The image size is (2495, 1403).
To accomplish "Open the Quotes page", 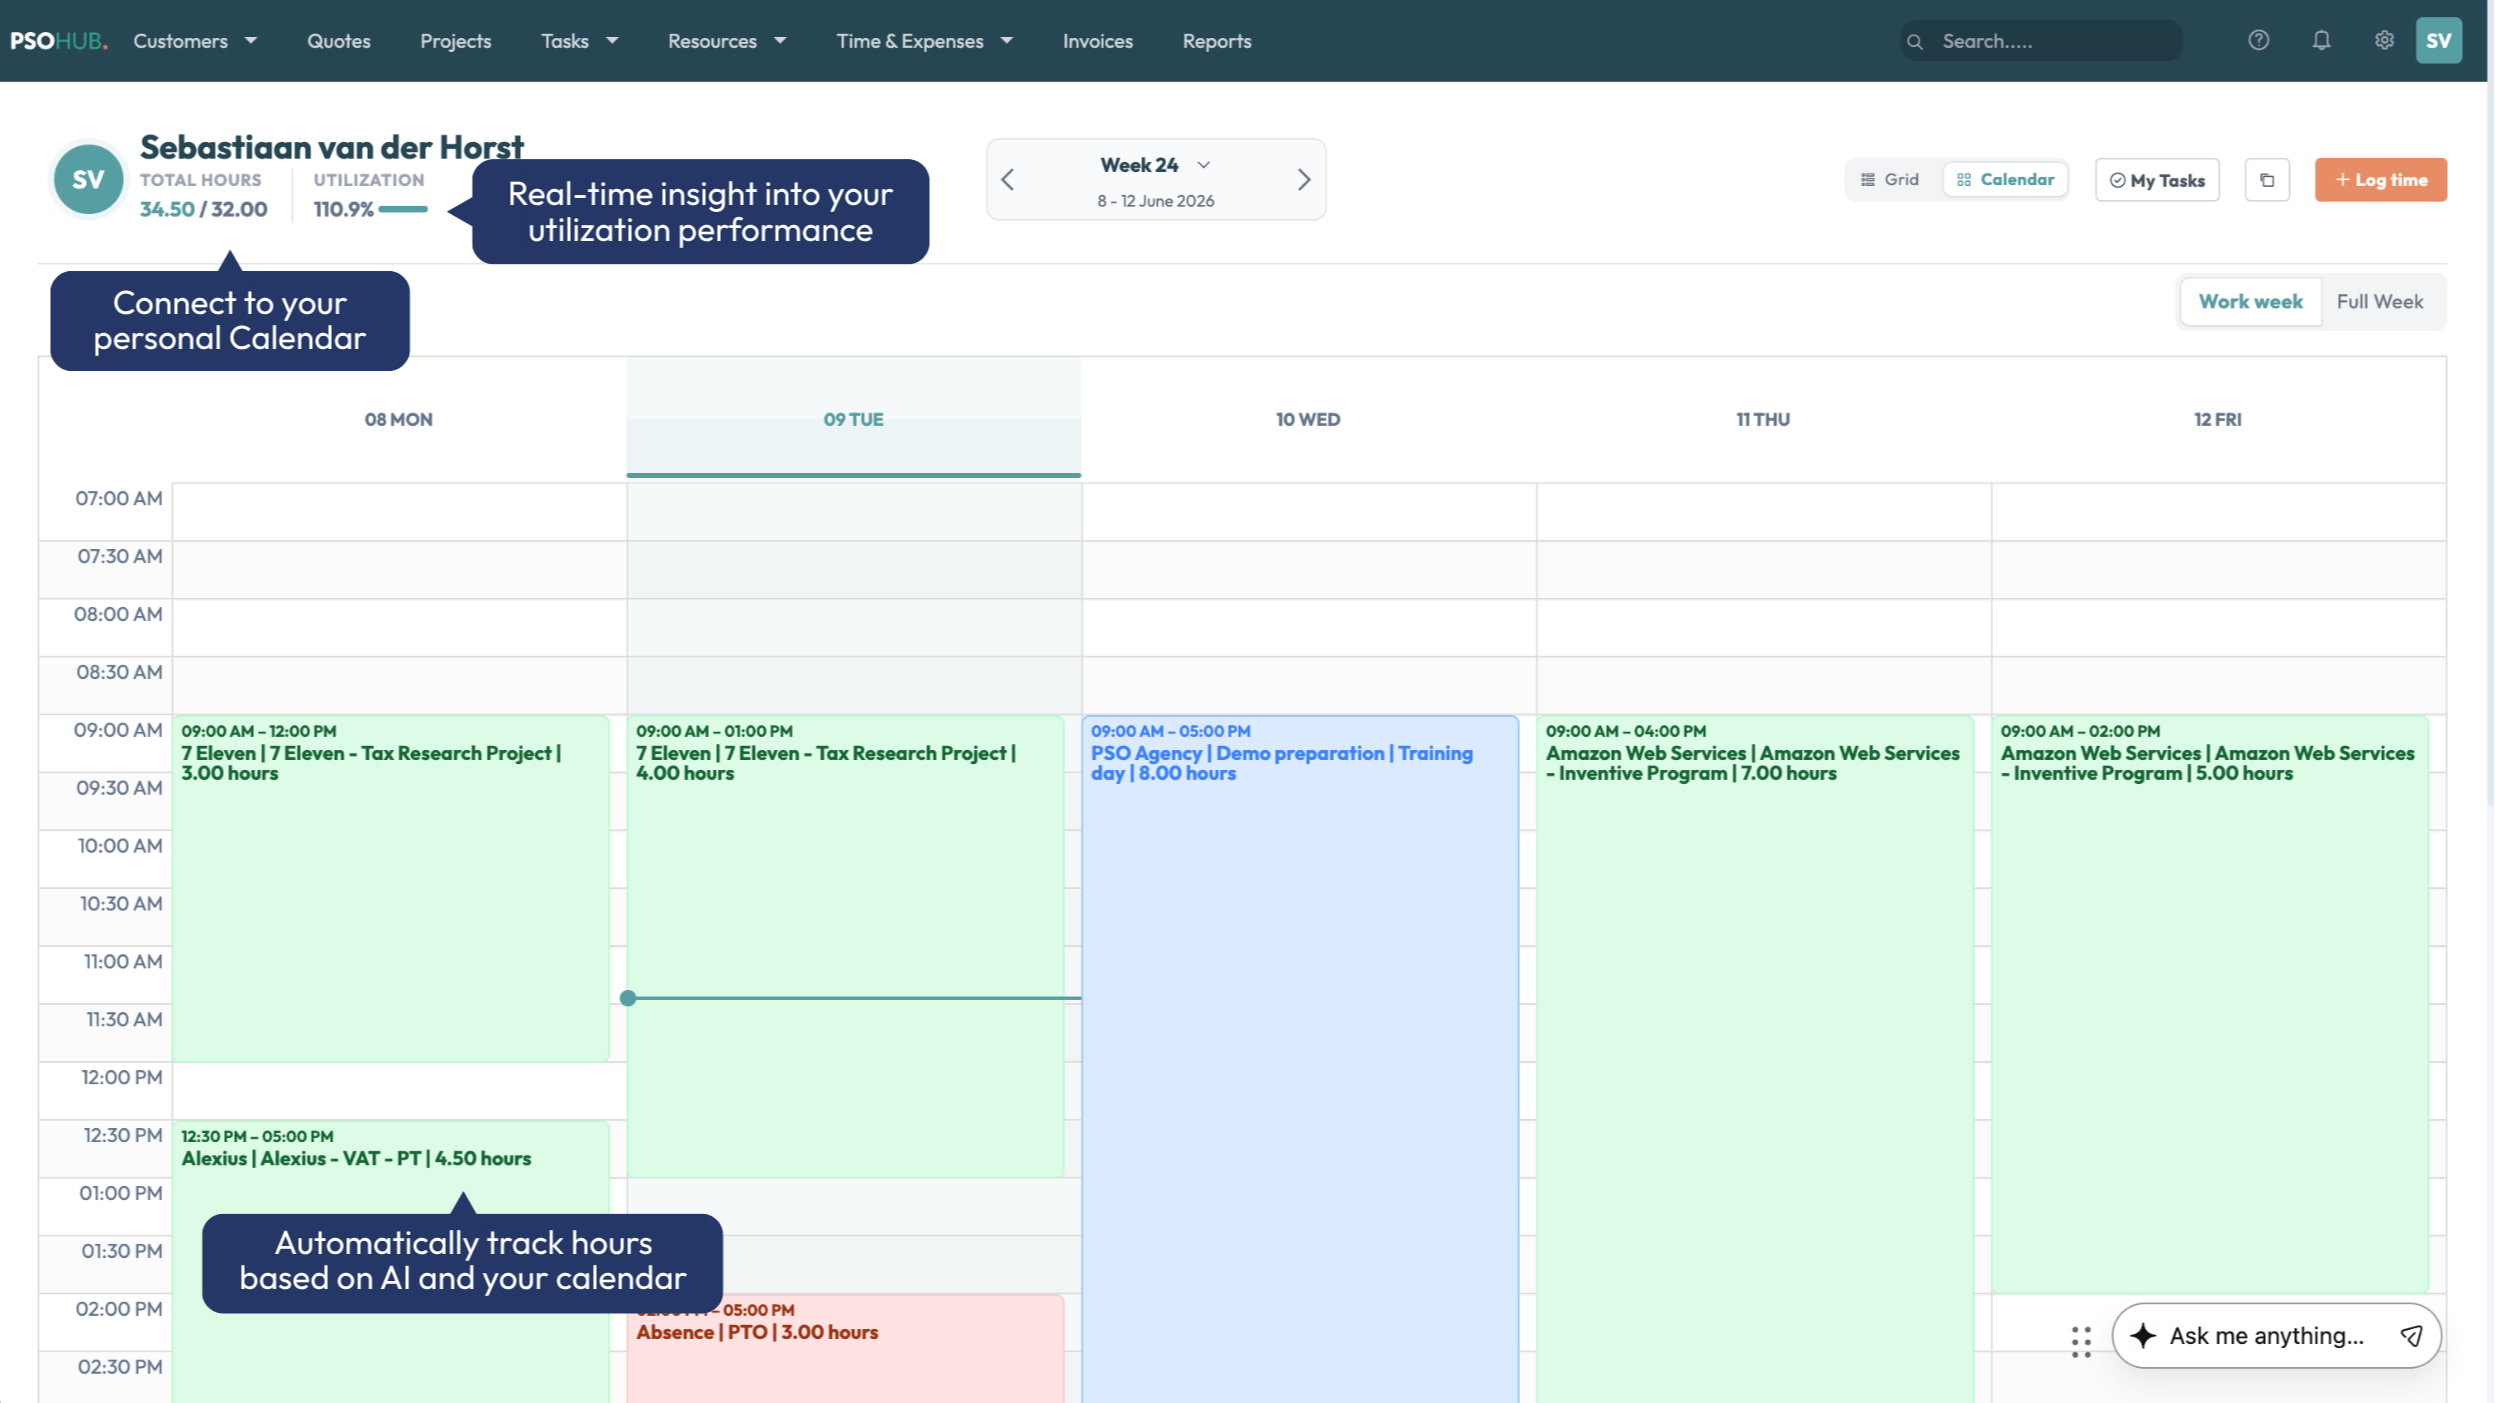I will [x=338, y=41].
